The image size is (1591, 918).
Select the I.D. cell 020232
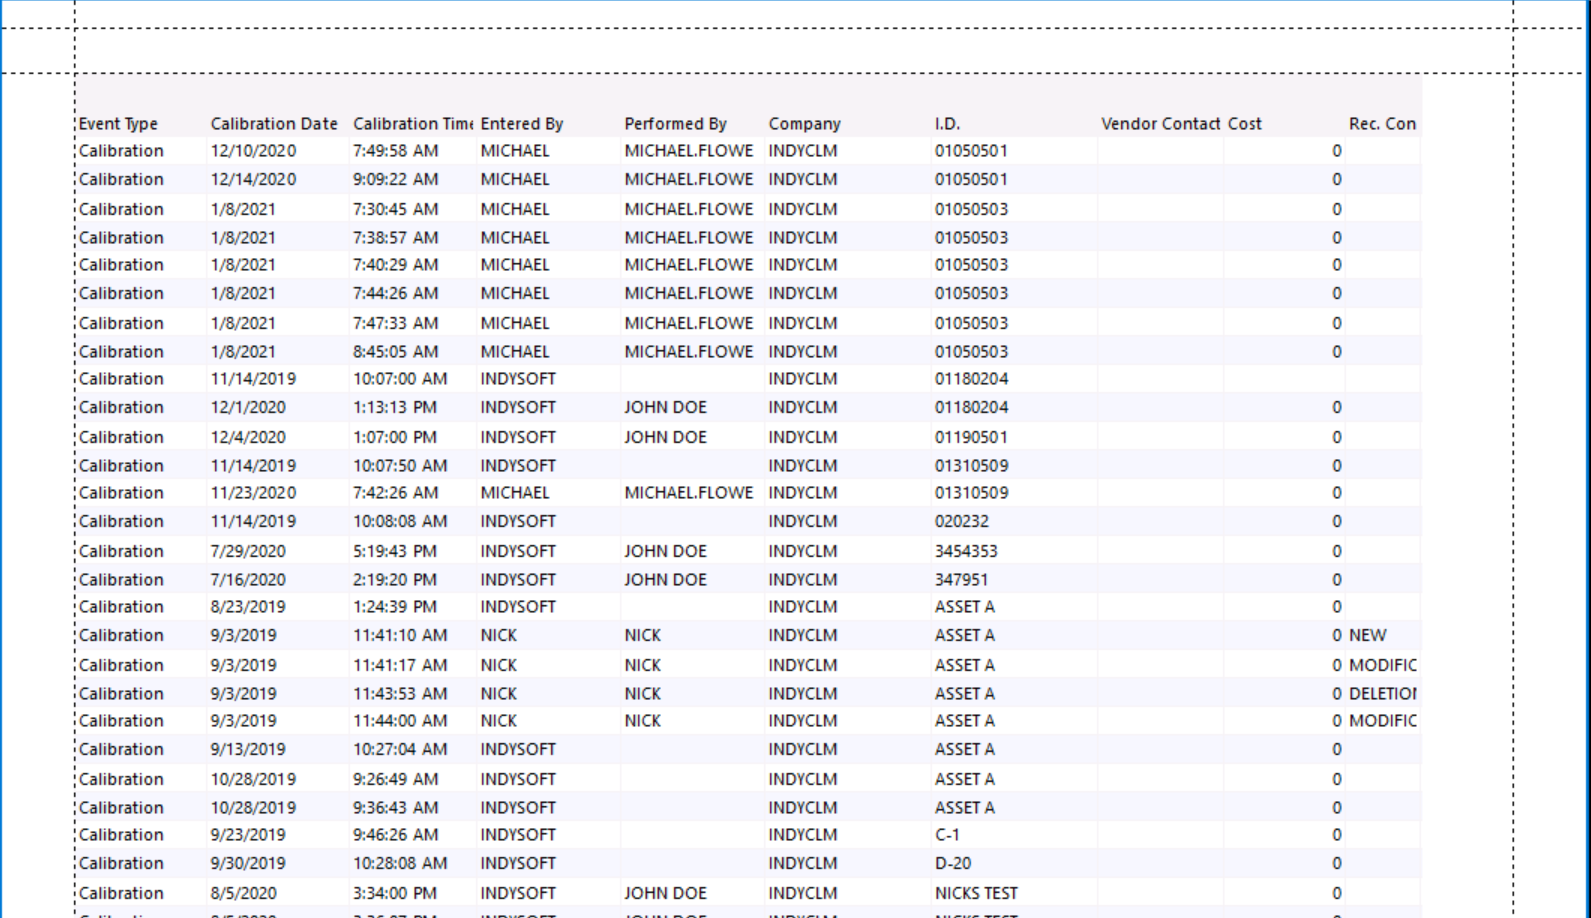[x=961, y=522]
